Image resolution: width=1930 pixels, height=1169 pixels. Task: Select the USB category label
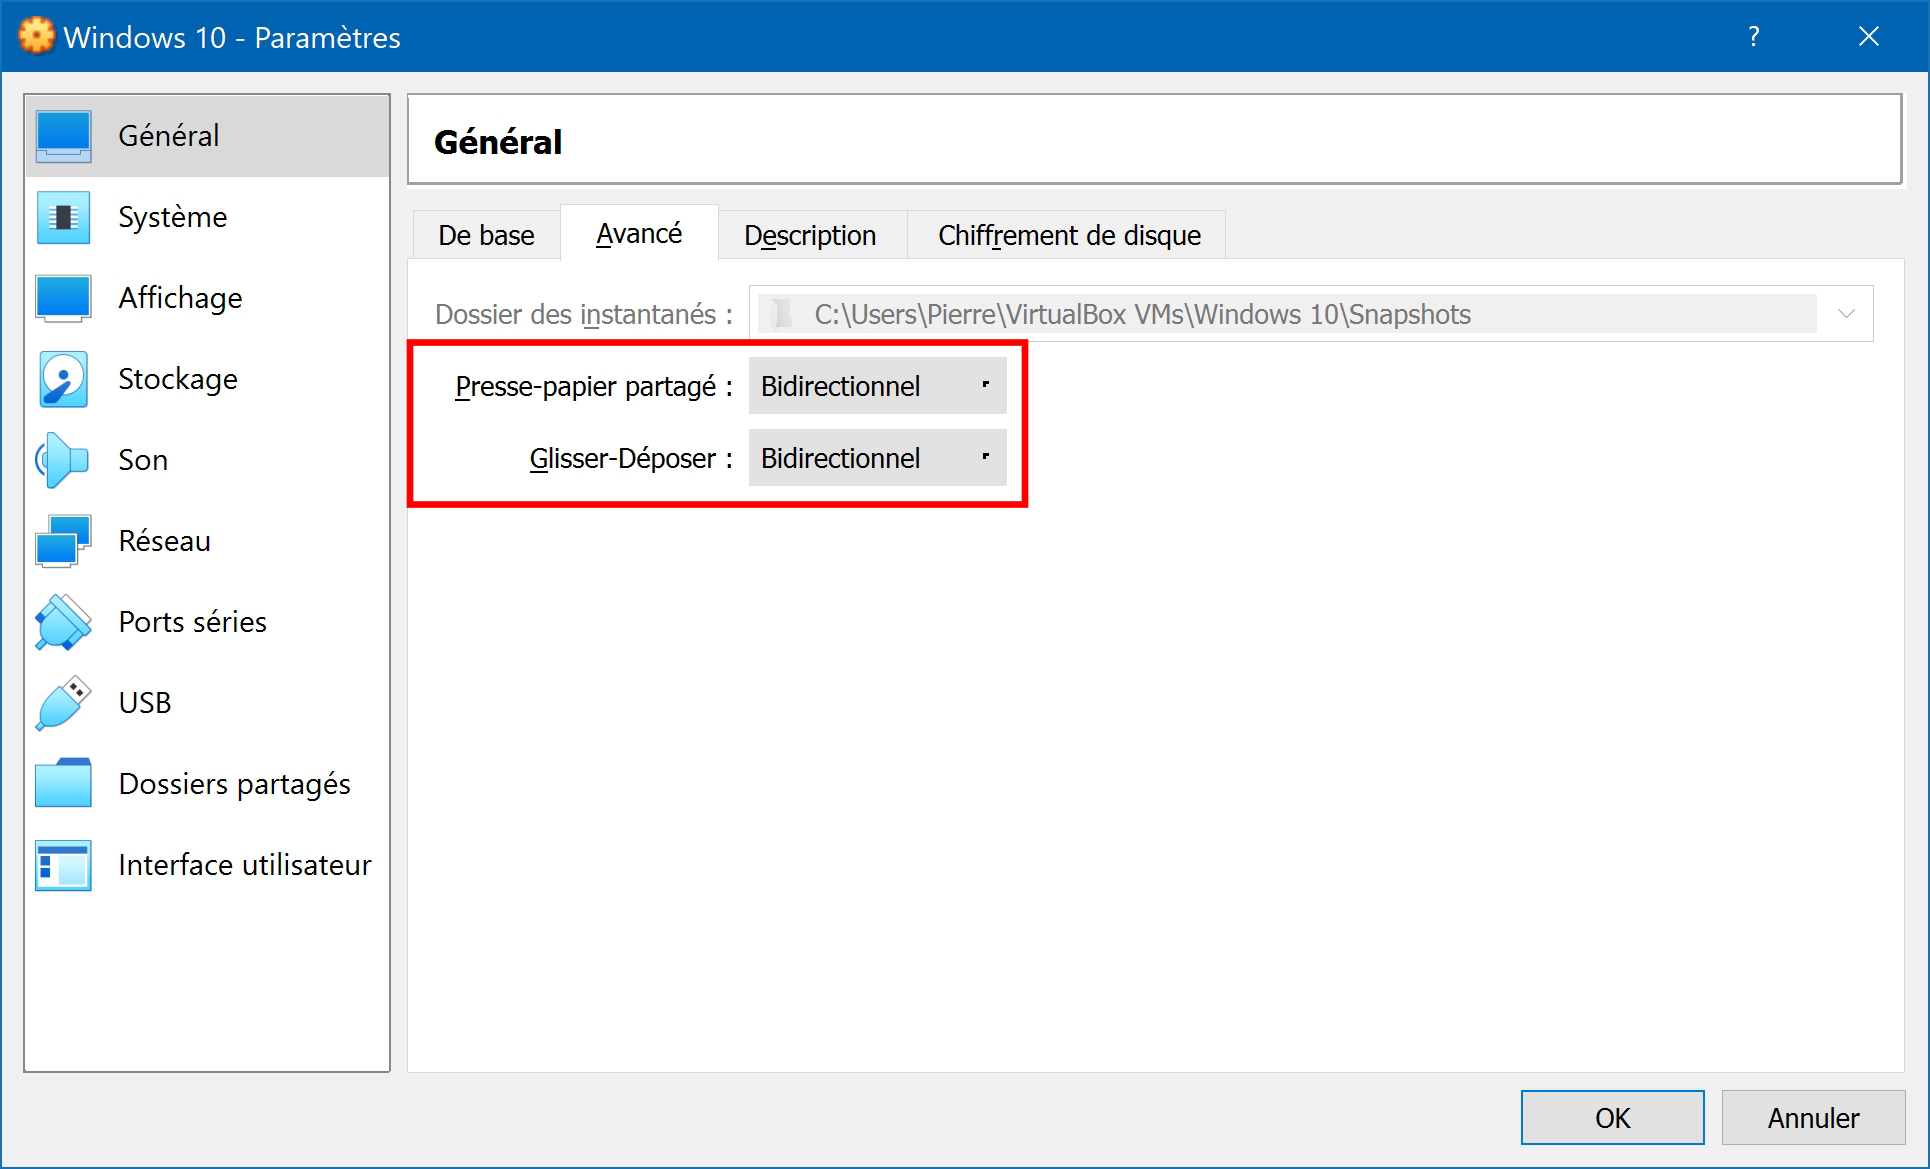[145, 703]
